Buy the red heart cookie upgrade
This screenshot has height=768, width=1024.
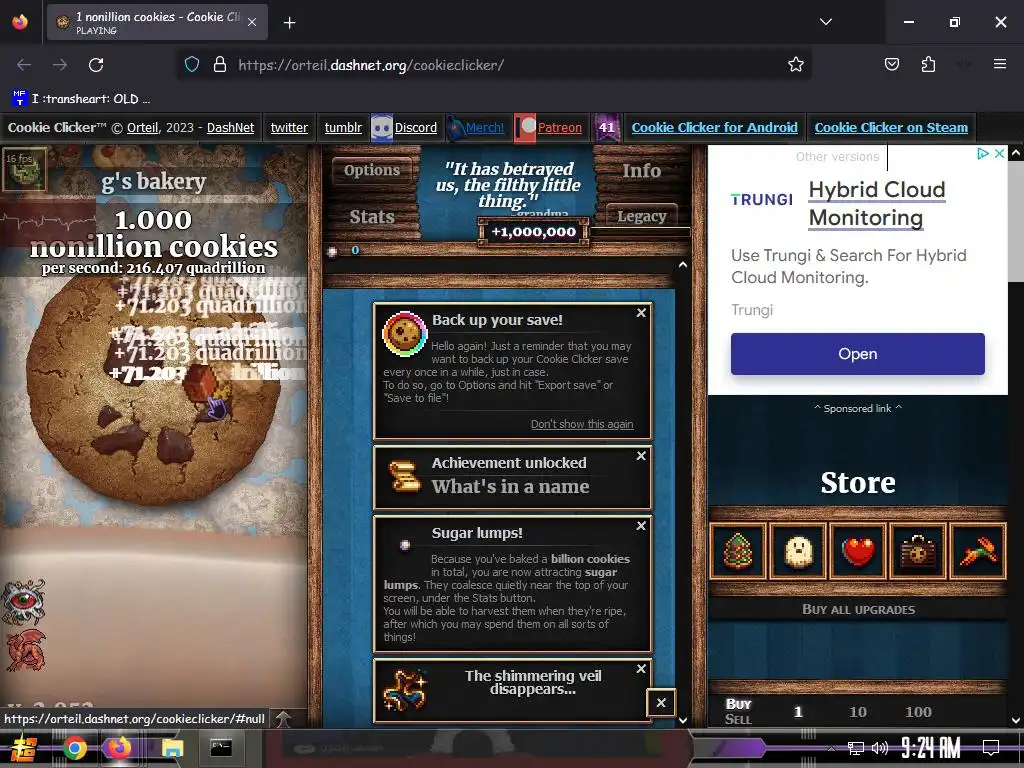click(x=858, y=551)
